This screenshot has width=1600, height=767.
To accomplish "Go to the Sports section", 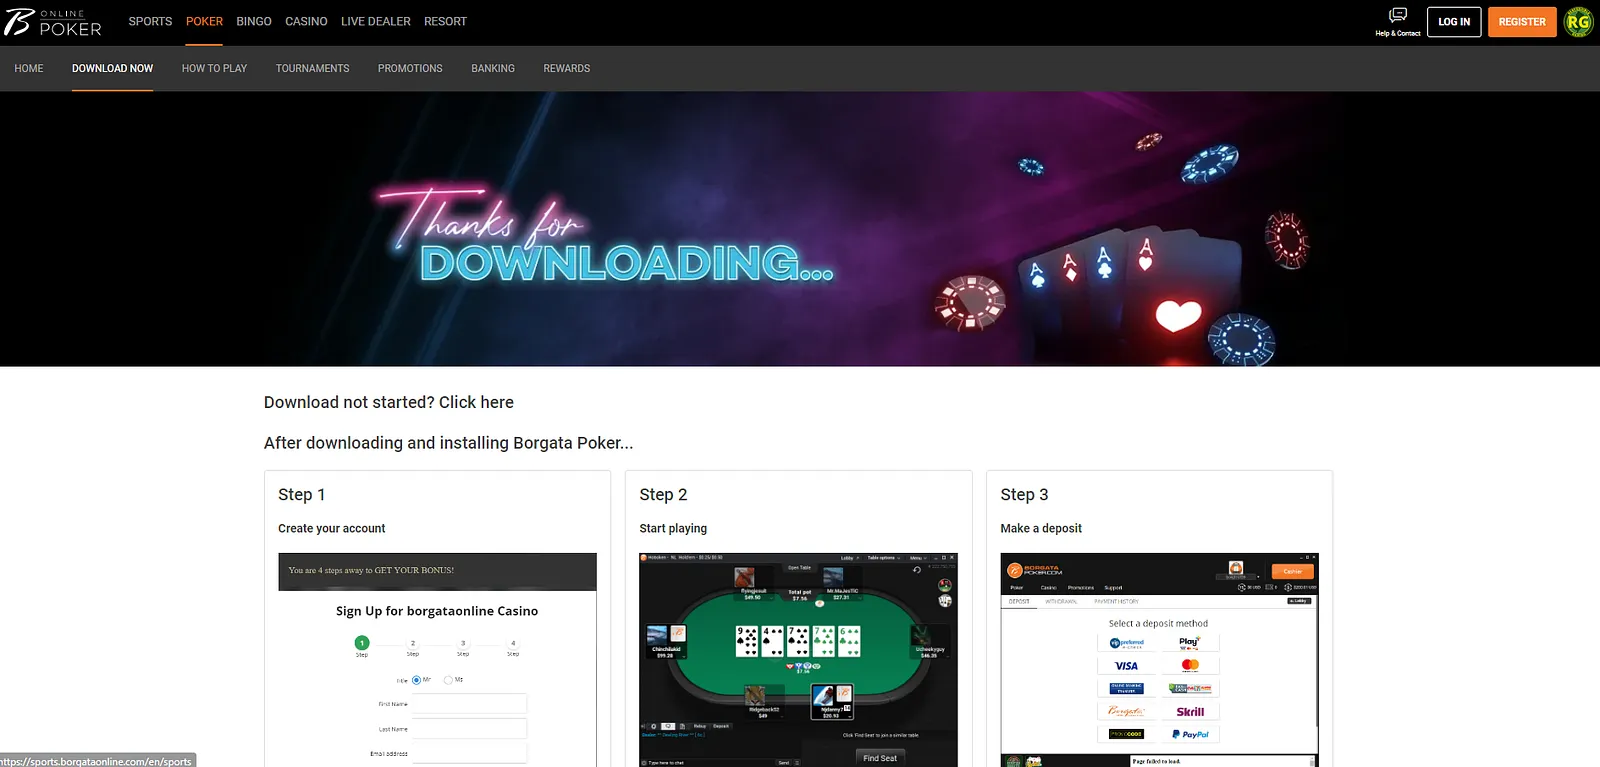I will (150, 21).
